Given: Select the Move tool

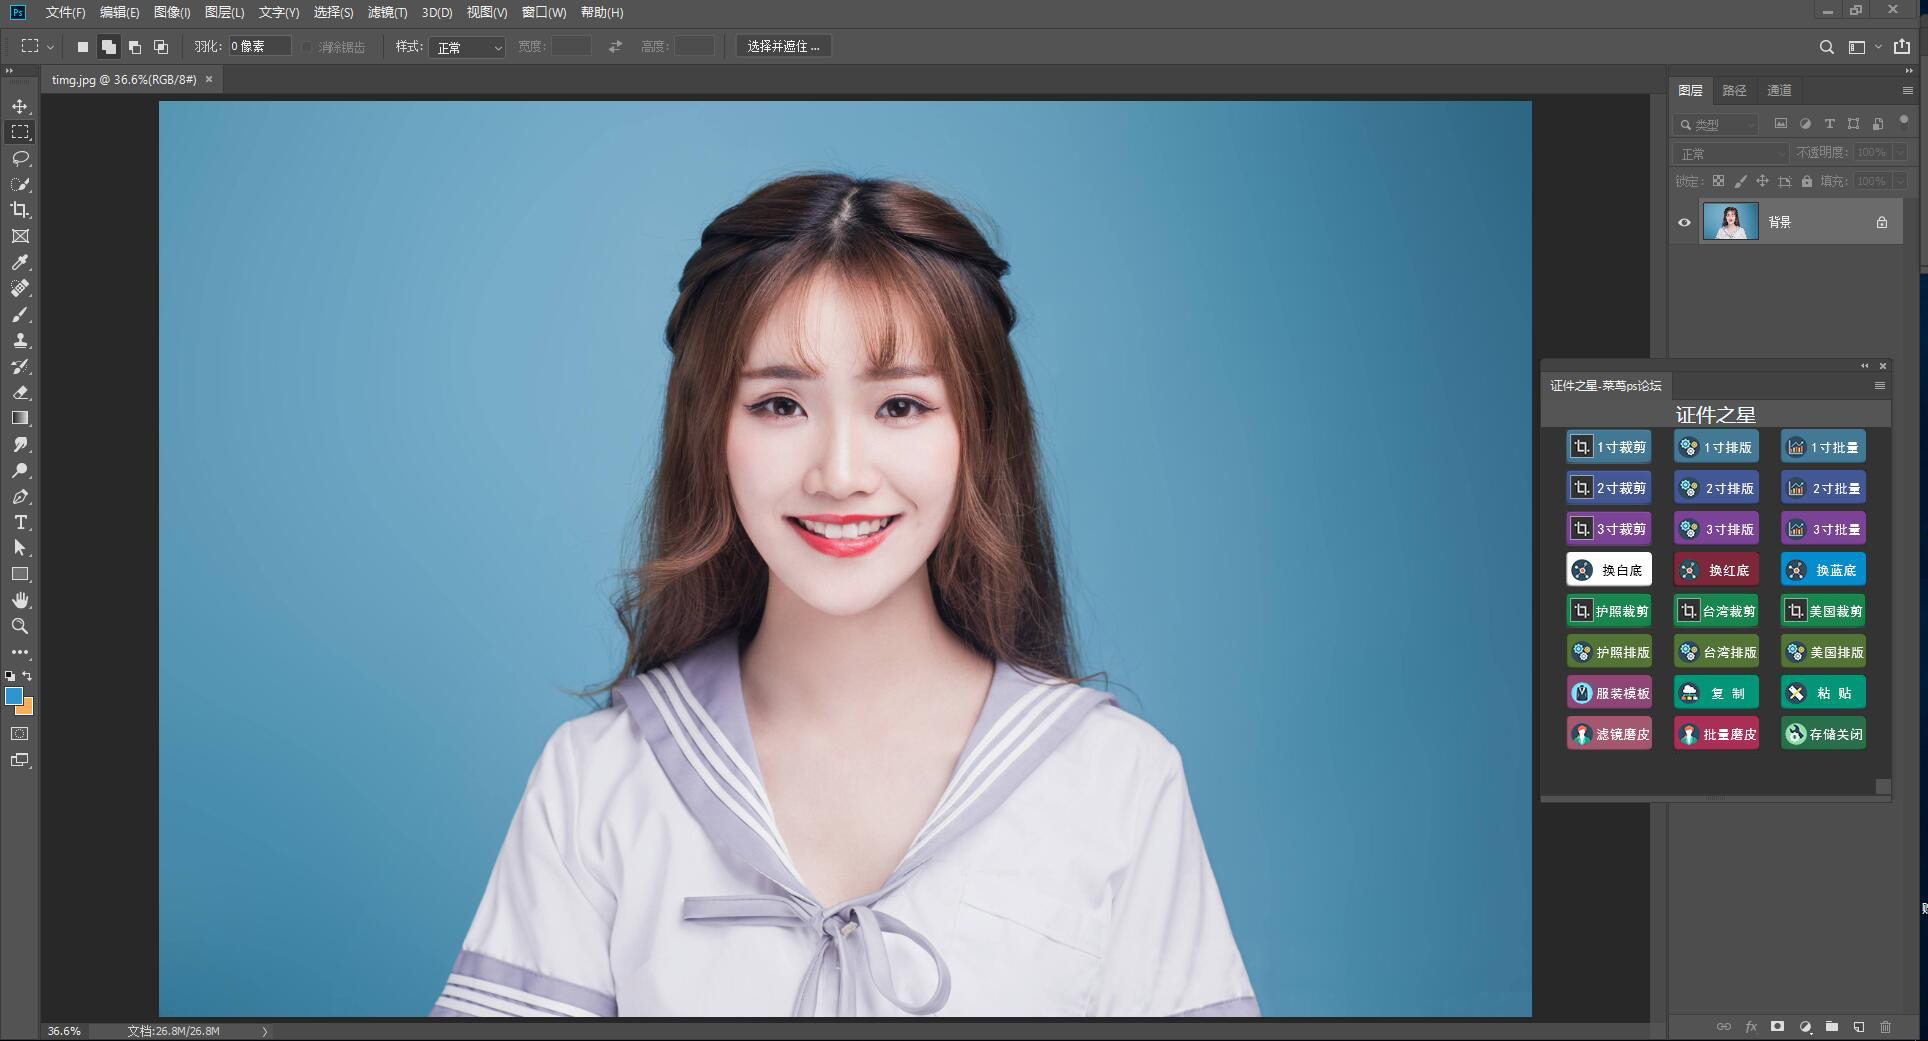Looking at the screenshot, I should [20, 106].
